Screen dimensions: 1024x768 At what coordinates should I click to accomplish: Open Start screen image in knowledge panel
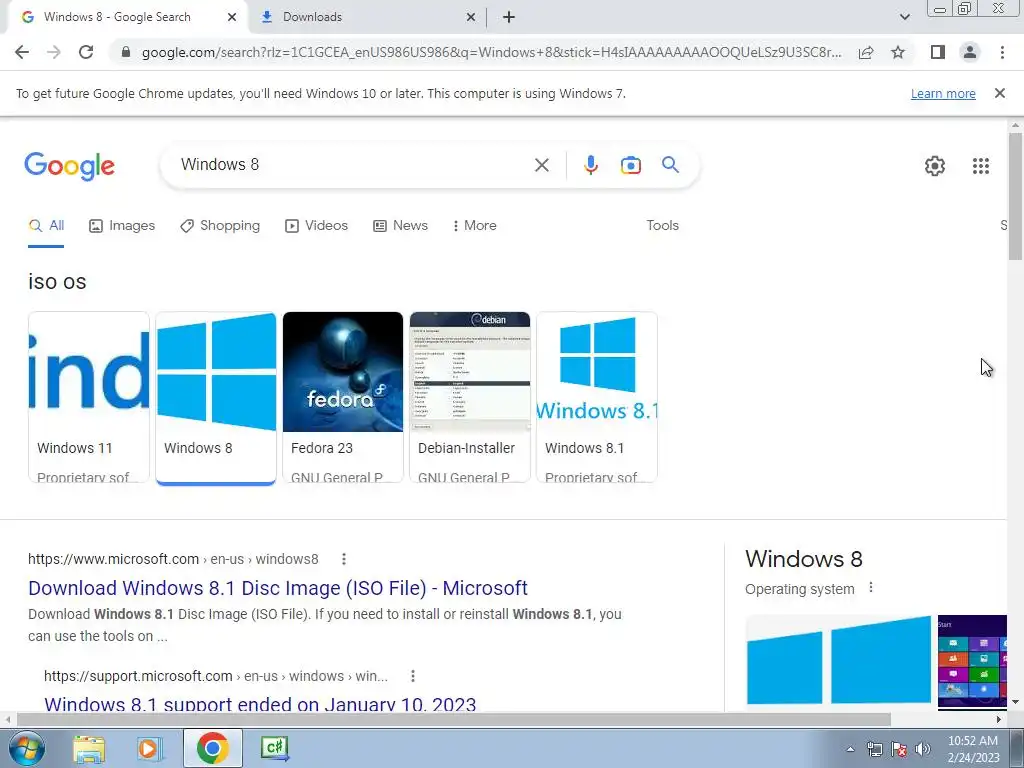click(x=972, y=661)
